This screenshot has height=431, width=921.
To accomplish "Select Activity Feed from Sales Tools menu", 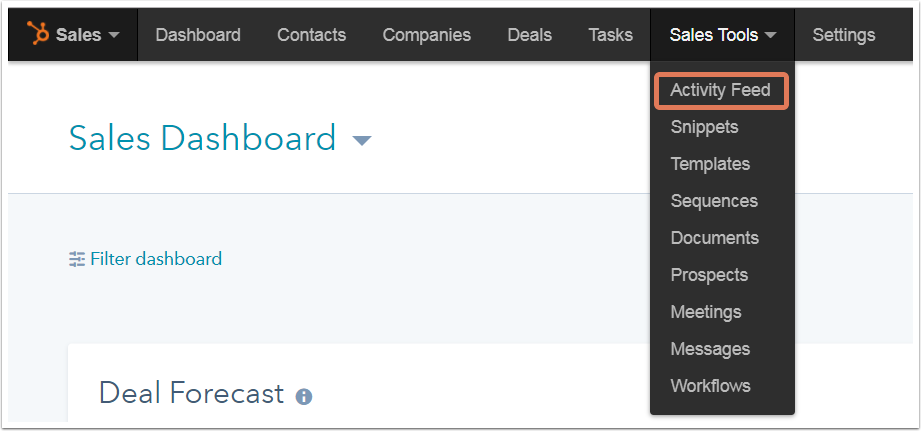I will [x=720, y=90].
